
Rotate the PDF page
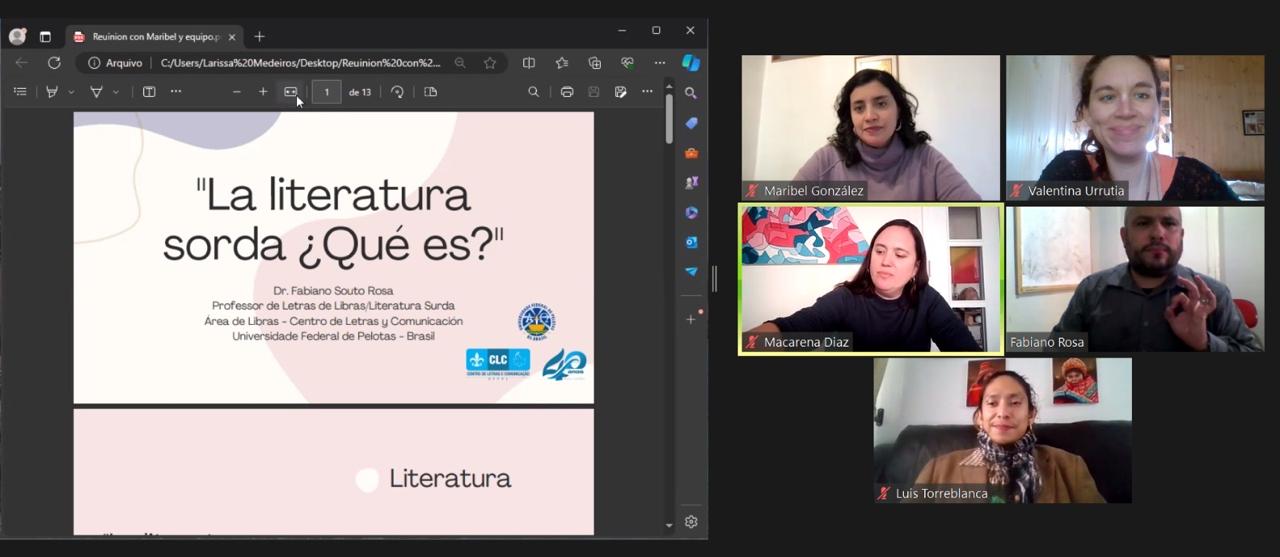pos(397,92)
